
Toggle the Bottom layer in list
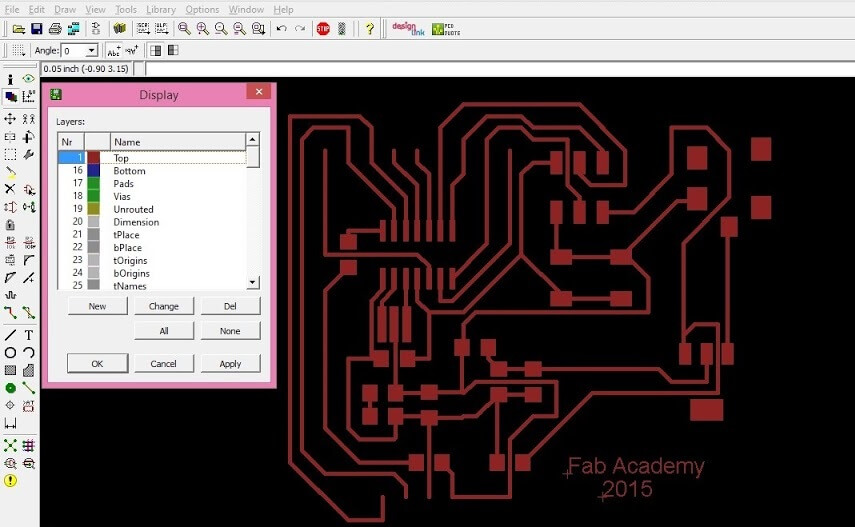152,171
